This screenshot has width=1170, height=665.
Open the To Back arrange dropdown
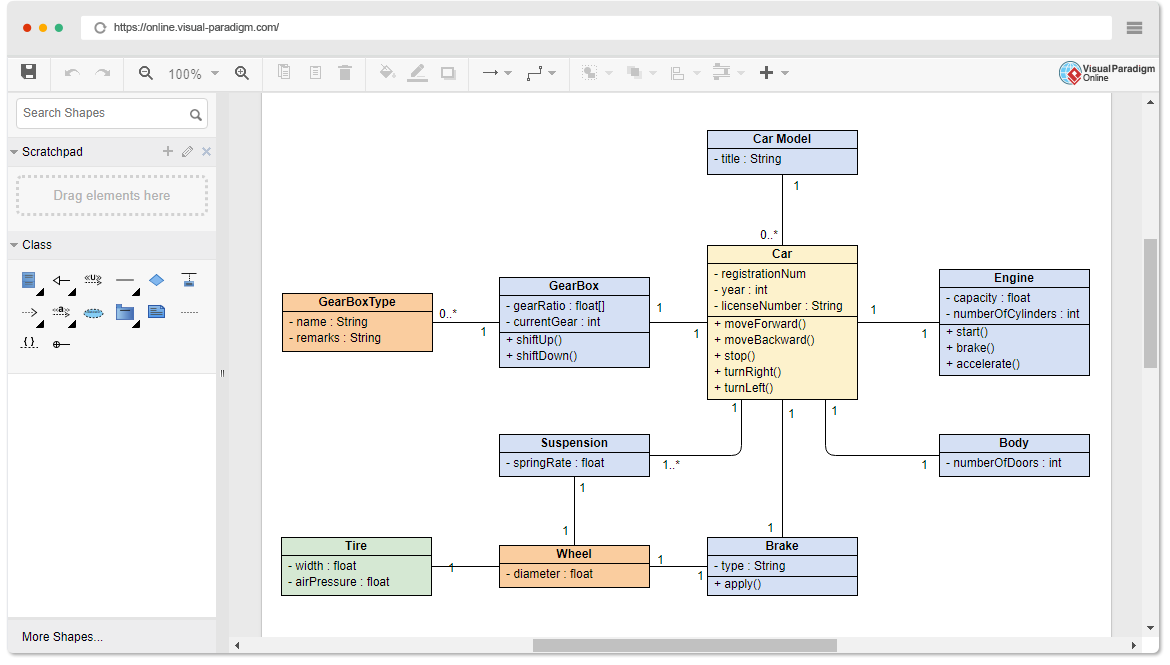click(640, 72)
